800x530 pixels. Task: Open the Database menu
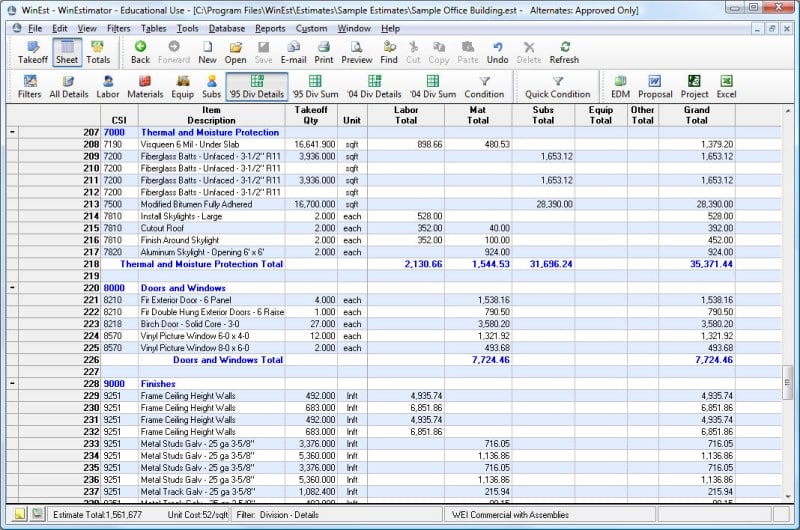[x=227, y=29]
